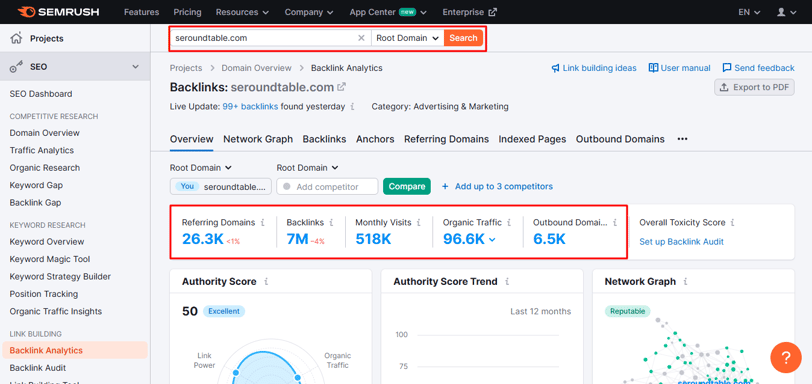Click the Add competitor input field
This screenshot has height=384, width=812.
(327, 186)
